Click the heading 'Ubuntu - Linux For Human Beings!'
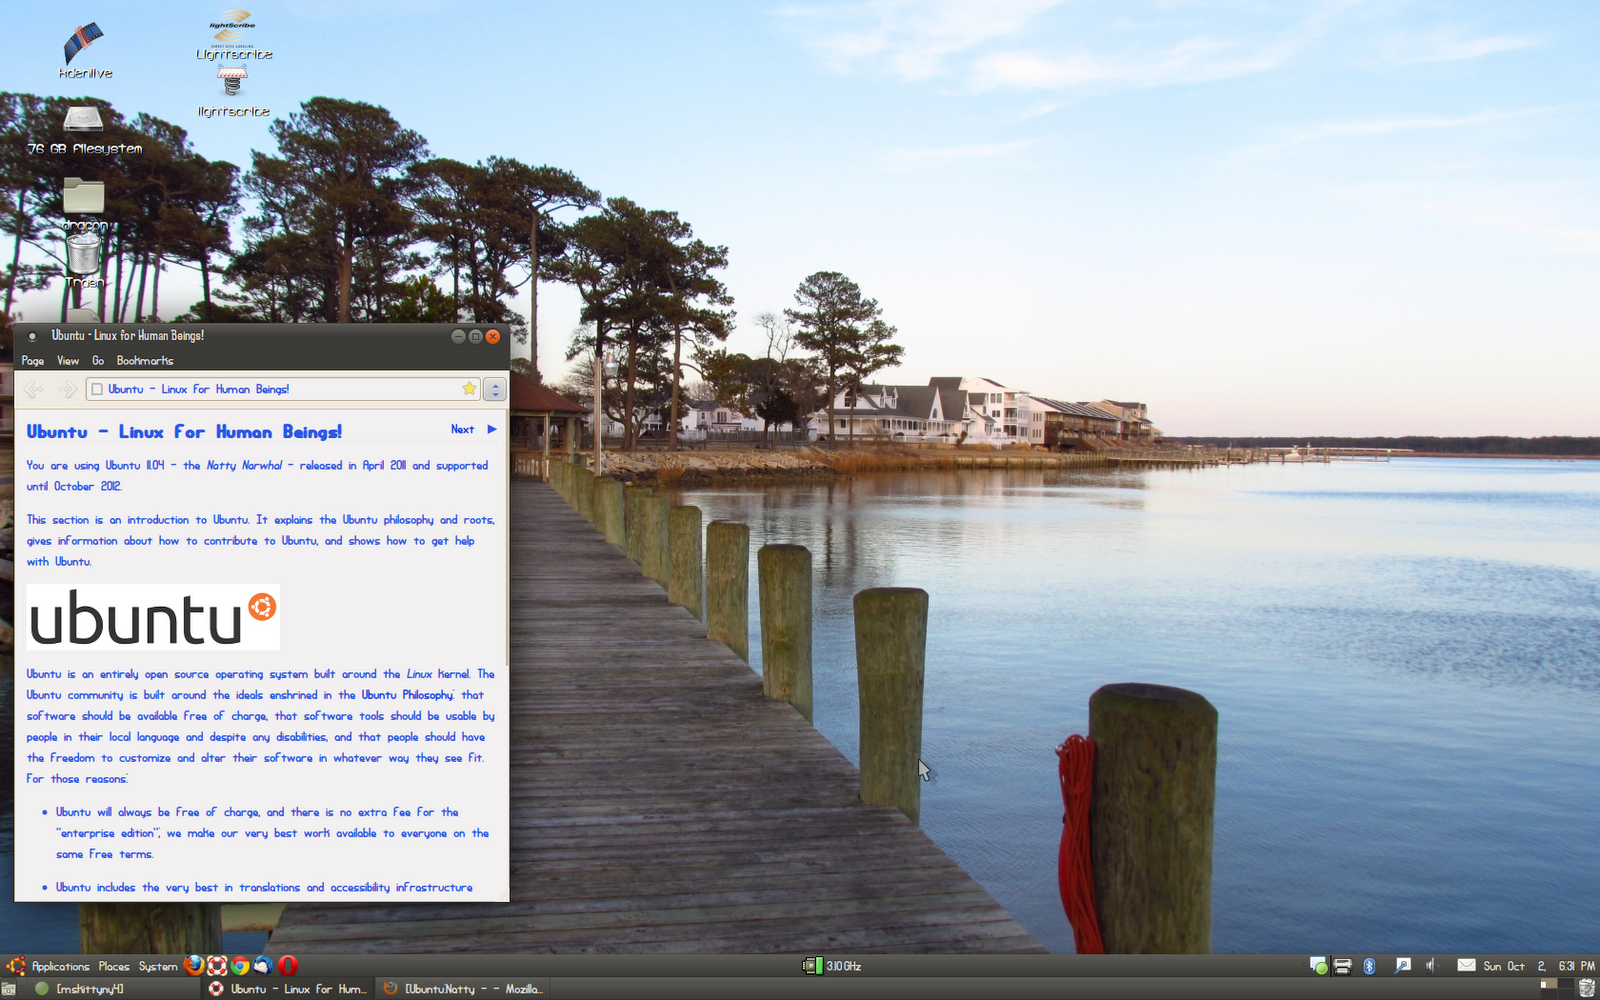 (x=184, y=432)
